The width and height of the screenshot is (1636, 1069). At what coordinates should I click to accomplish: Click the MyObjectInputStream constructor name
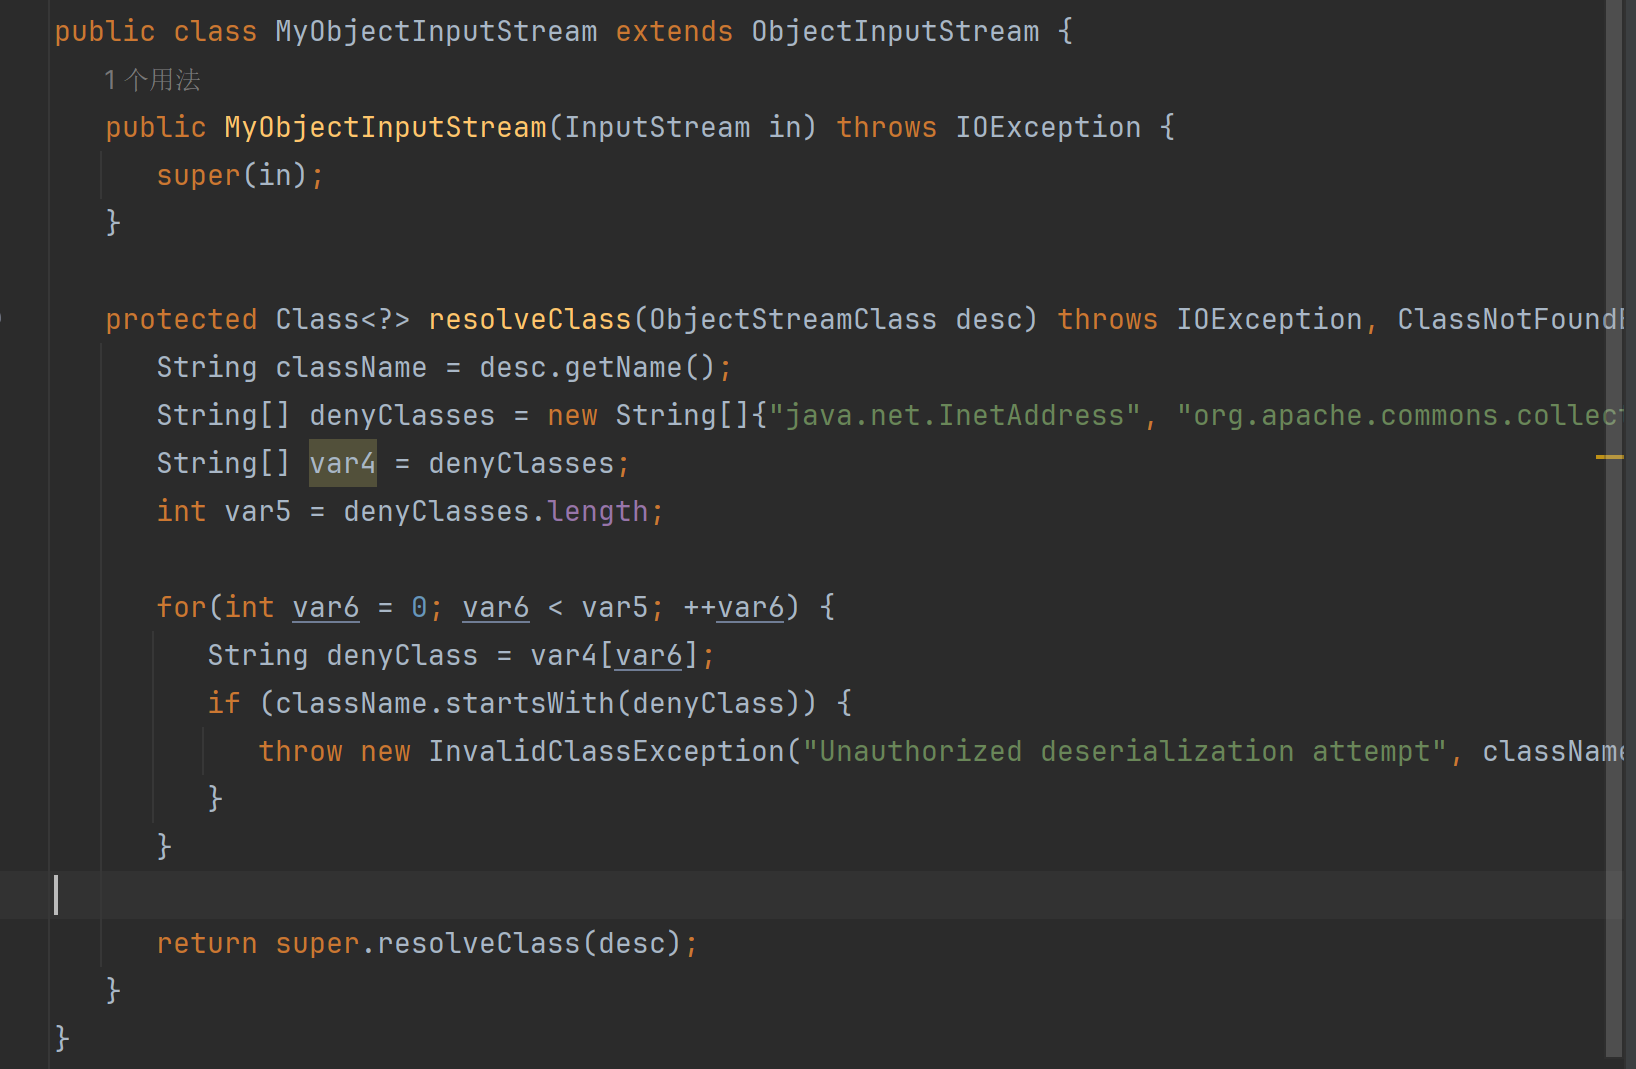tap(385, 127)
